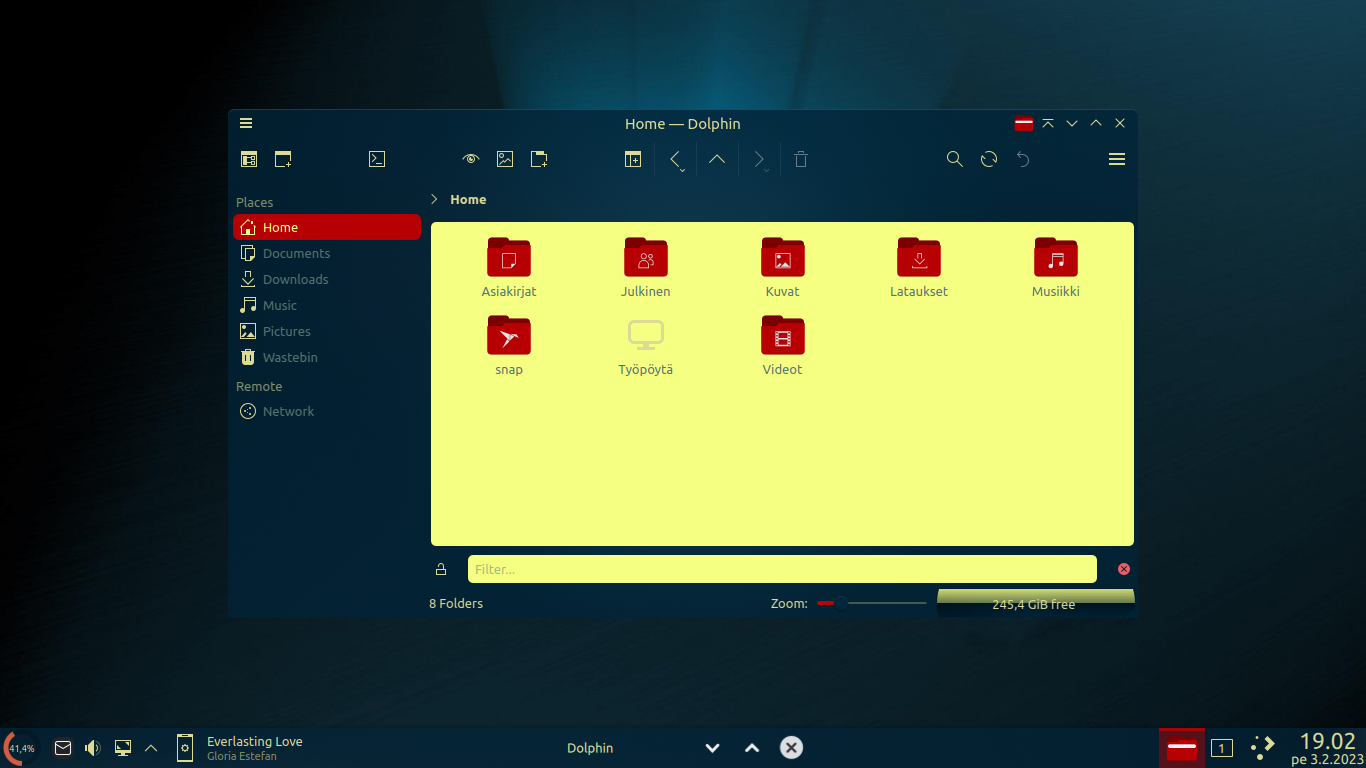The width and height of the screenshot is (1366, 768).
Task: Click the red pin icon in the title bar
Action: [1024, 124]
